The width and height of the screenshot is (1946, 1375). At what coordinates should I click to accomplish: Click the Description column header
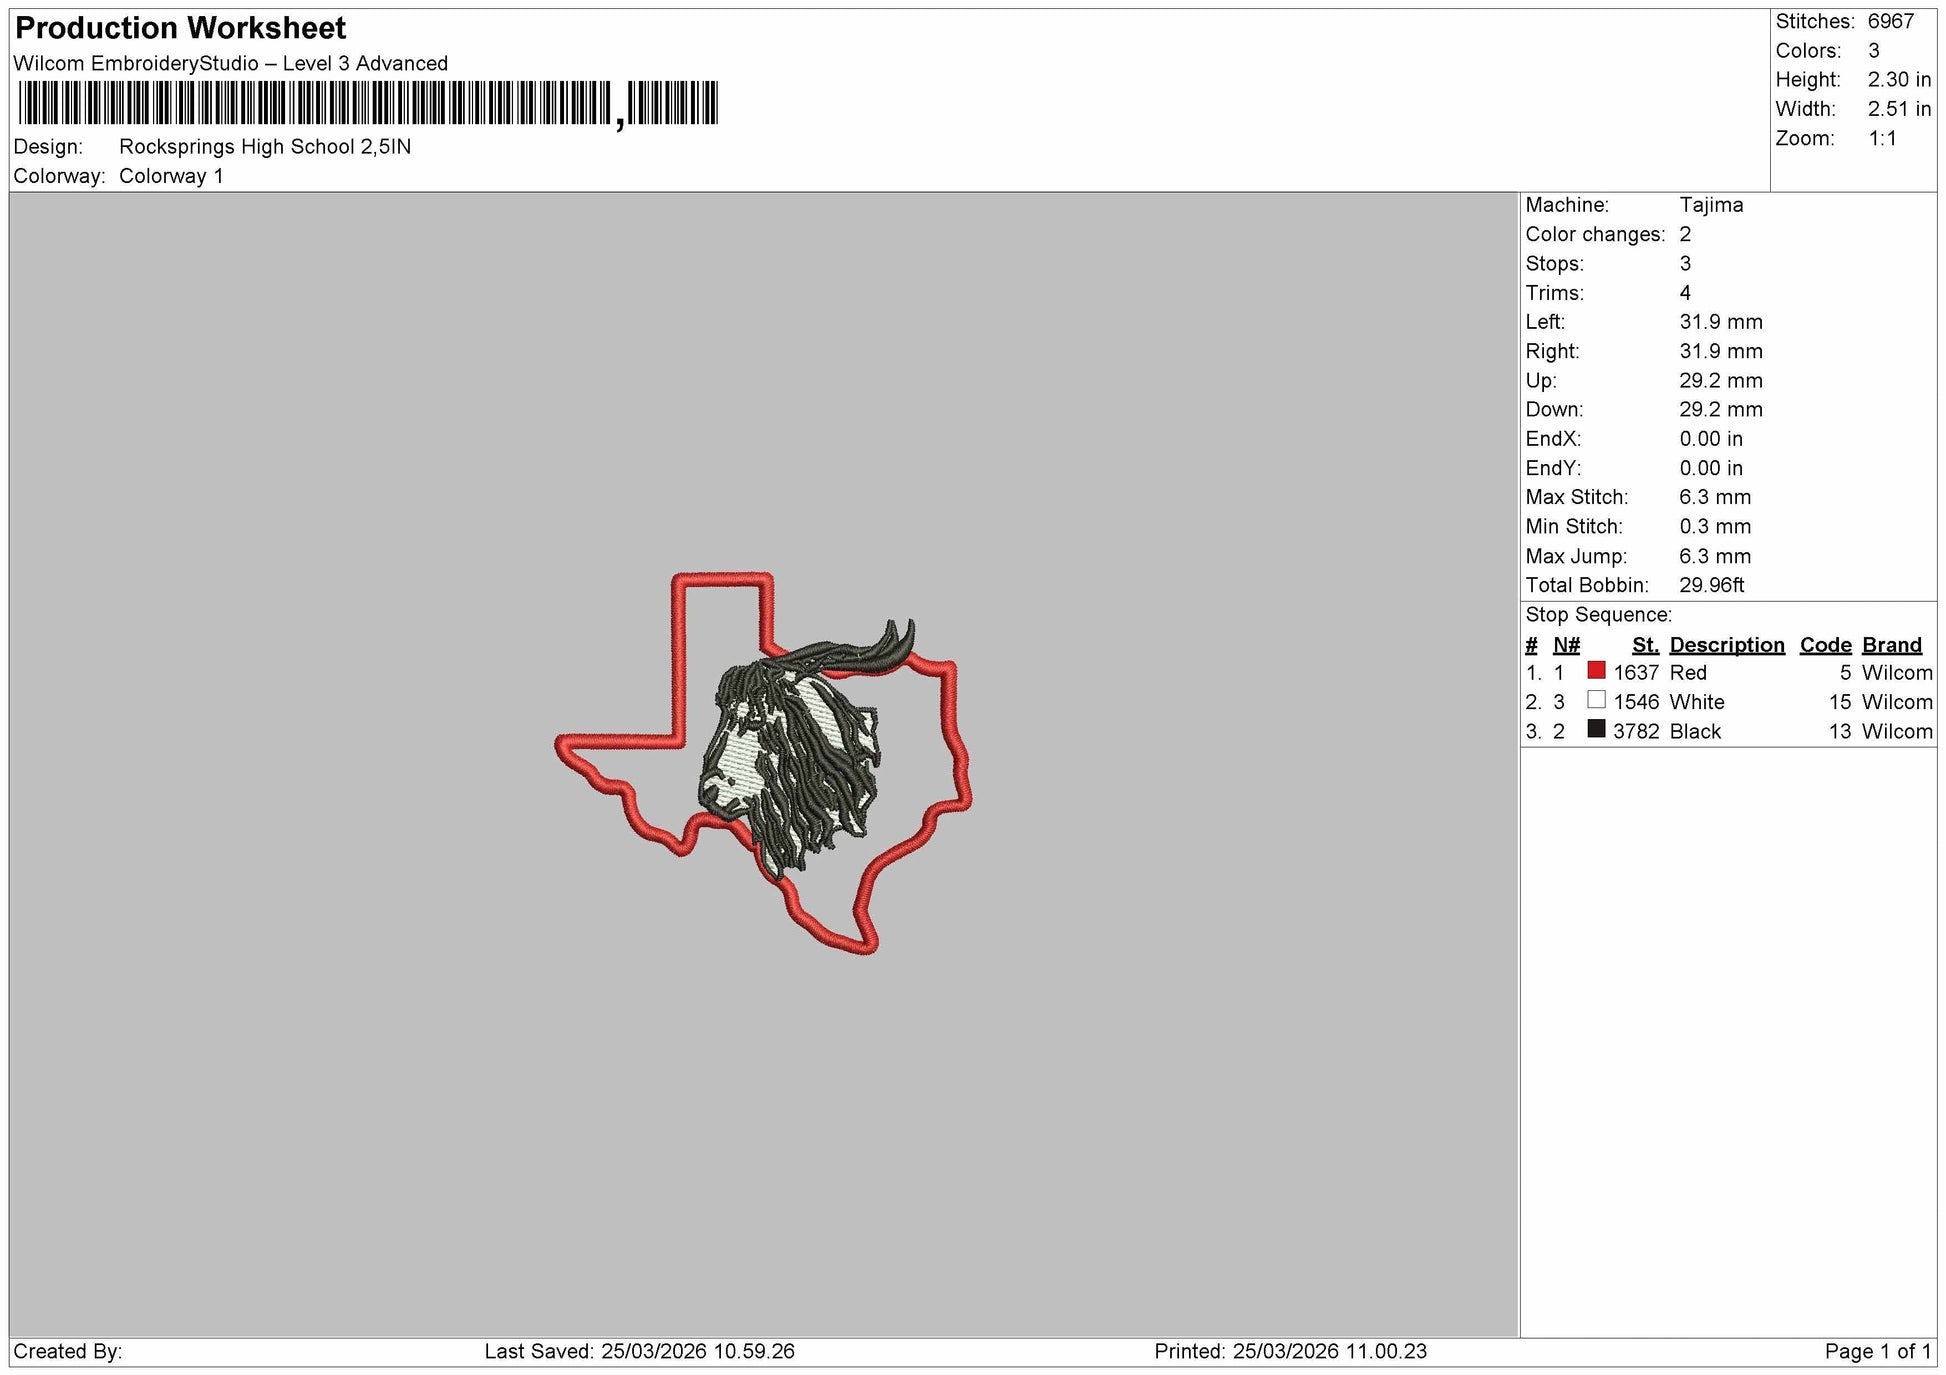pos(1727,645)
